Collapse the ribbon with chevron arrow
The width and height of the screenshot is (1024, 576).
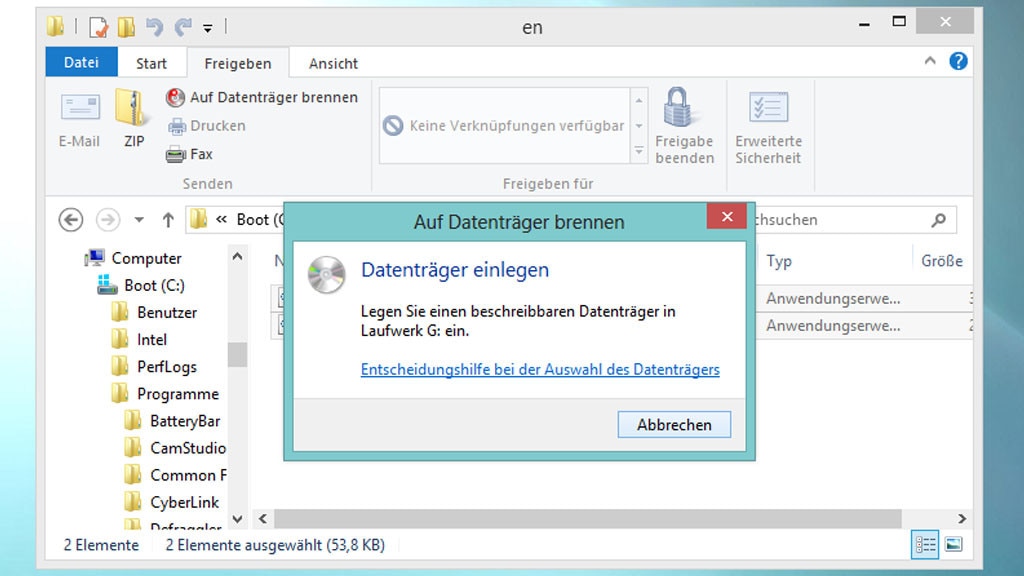[931, 62]
